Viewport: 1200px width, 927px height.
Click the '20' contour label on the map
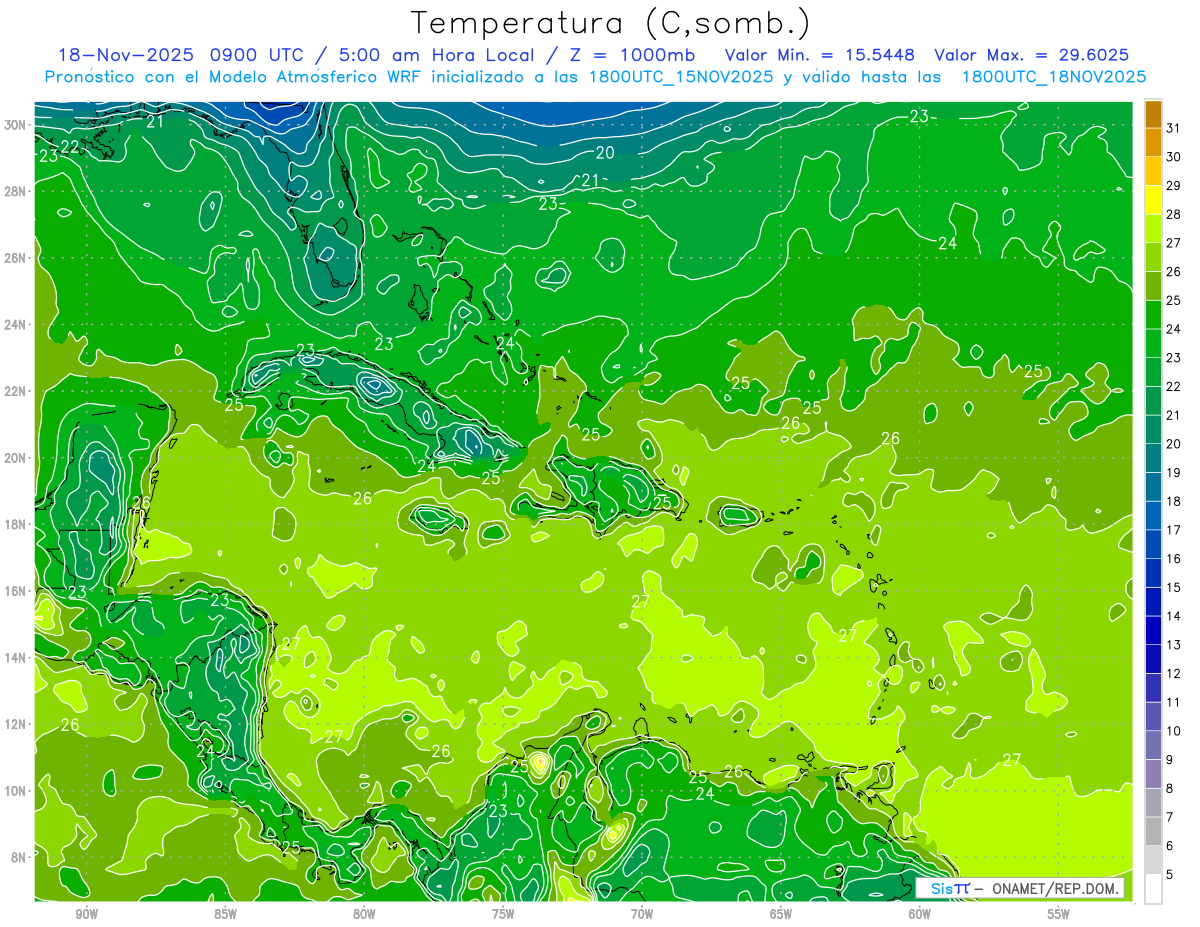[x=605, y=153]
